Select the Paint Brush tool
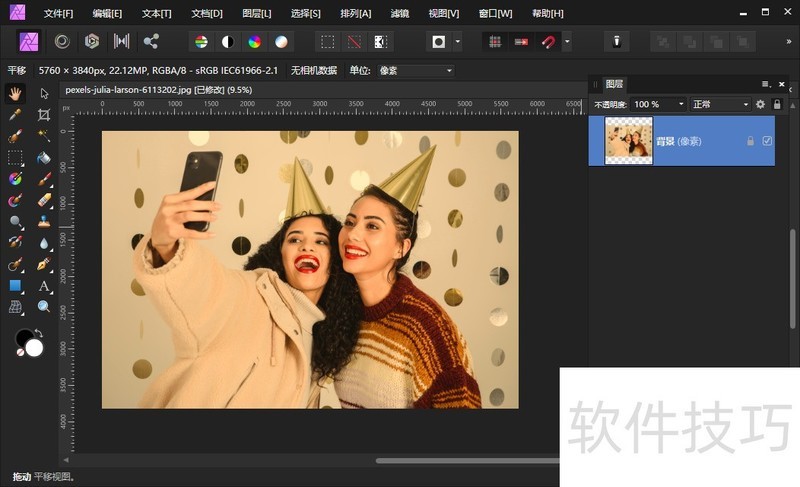Screen dimensions: 800x487 click(x=44, y=179)
